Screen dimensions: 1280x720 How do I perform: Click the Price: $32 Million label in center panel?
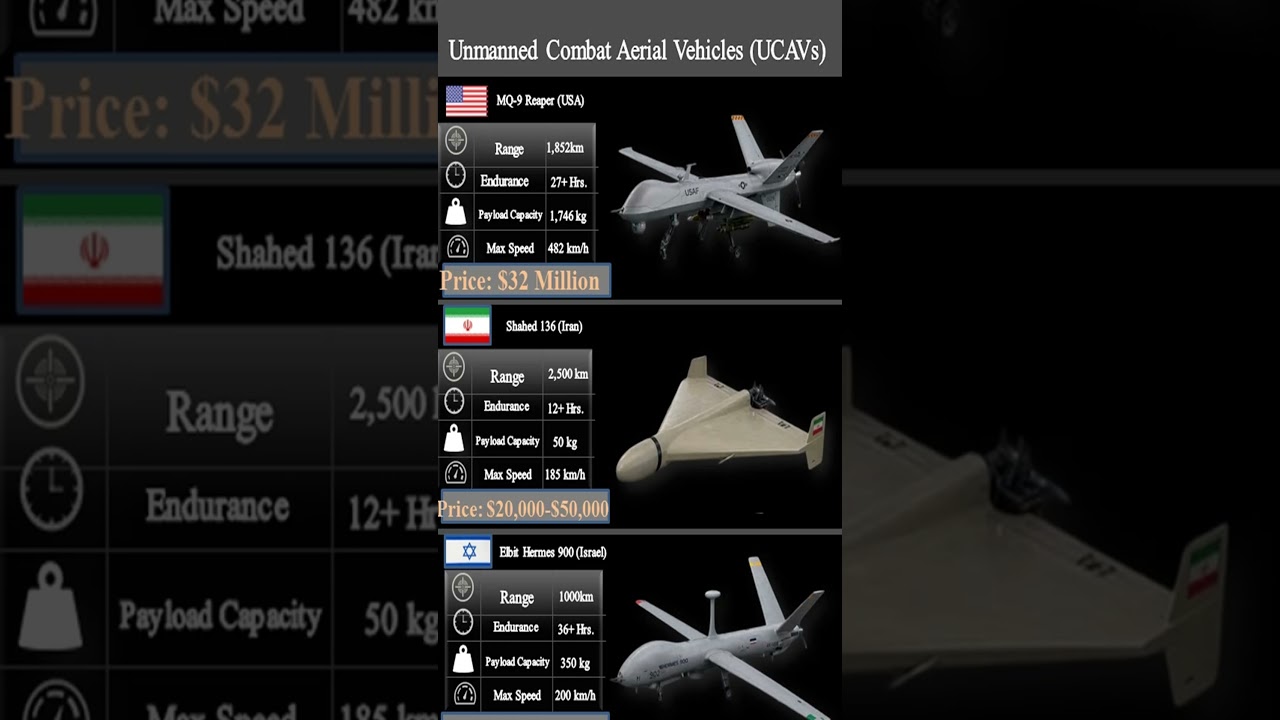coord(520,281)
